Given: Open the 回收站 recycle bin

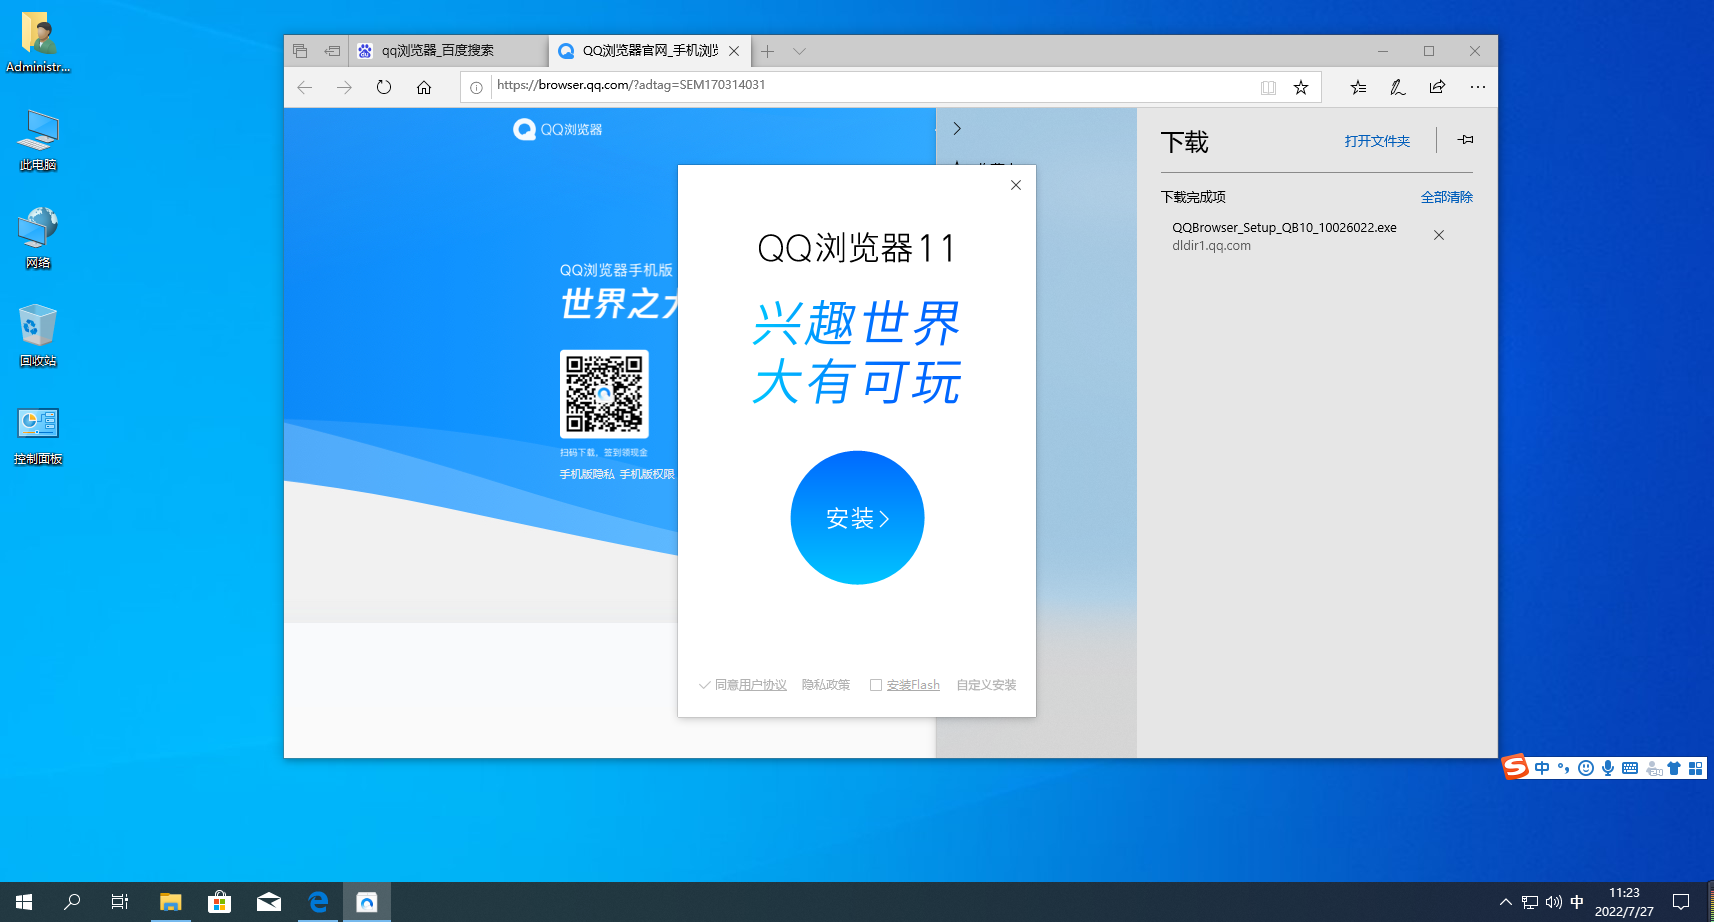Looking at the screenshot, I should tap(38, 336).
